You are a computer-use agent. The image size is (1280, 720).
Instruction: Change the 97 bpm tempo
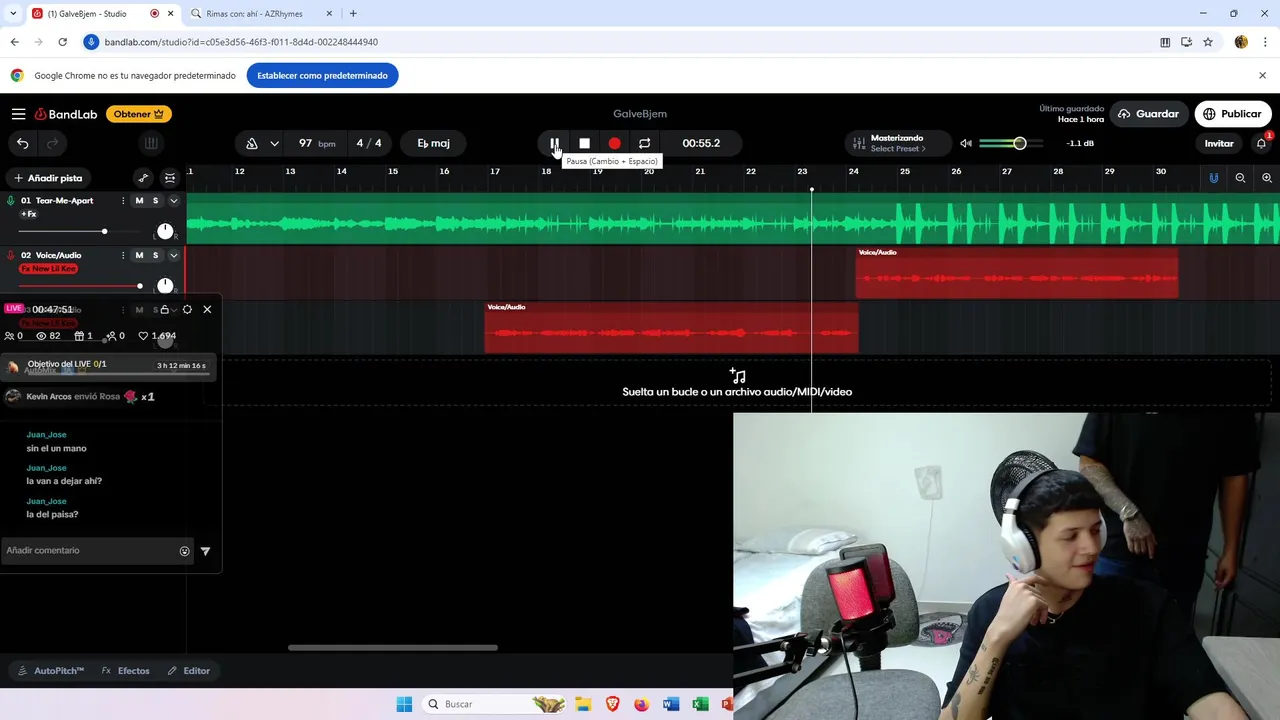tap(317, 143)
